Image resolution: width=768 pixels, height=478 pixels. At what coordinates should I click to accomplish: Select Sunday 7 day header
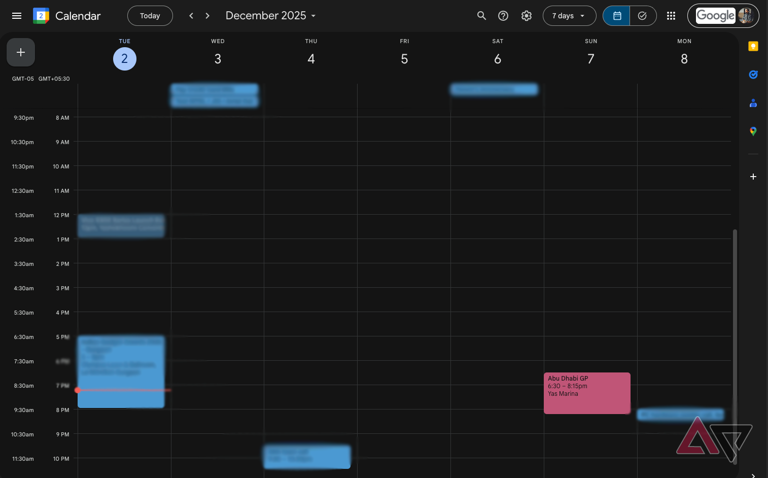tap(591, 59)
